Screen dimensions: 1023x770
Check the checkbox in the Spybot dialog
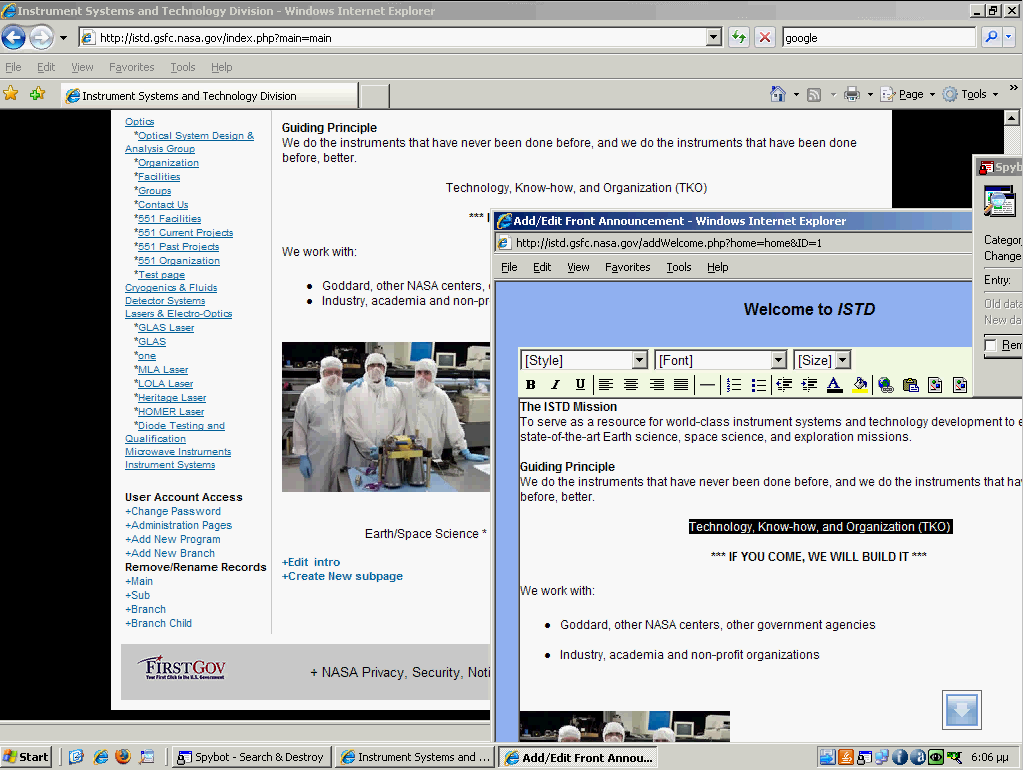point(990,345)
